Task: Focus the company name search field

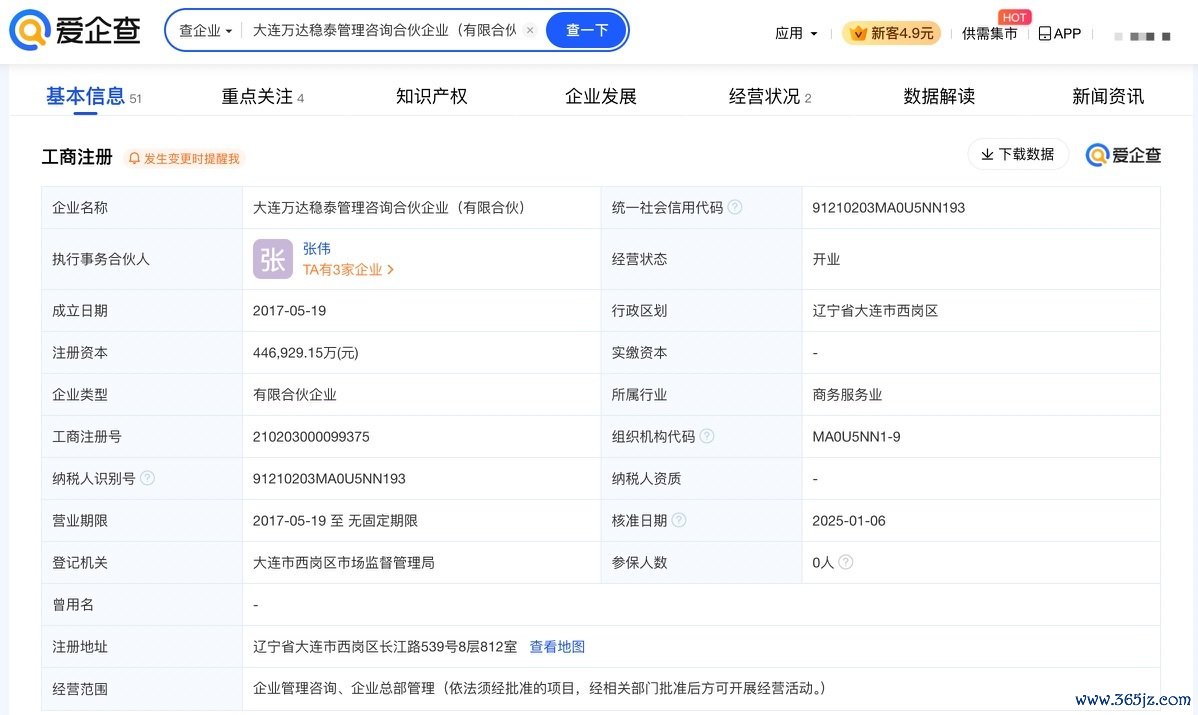Action: coord(384,31)
